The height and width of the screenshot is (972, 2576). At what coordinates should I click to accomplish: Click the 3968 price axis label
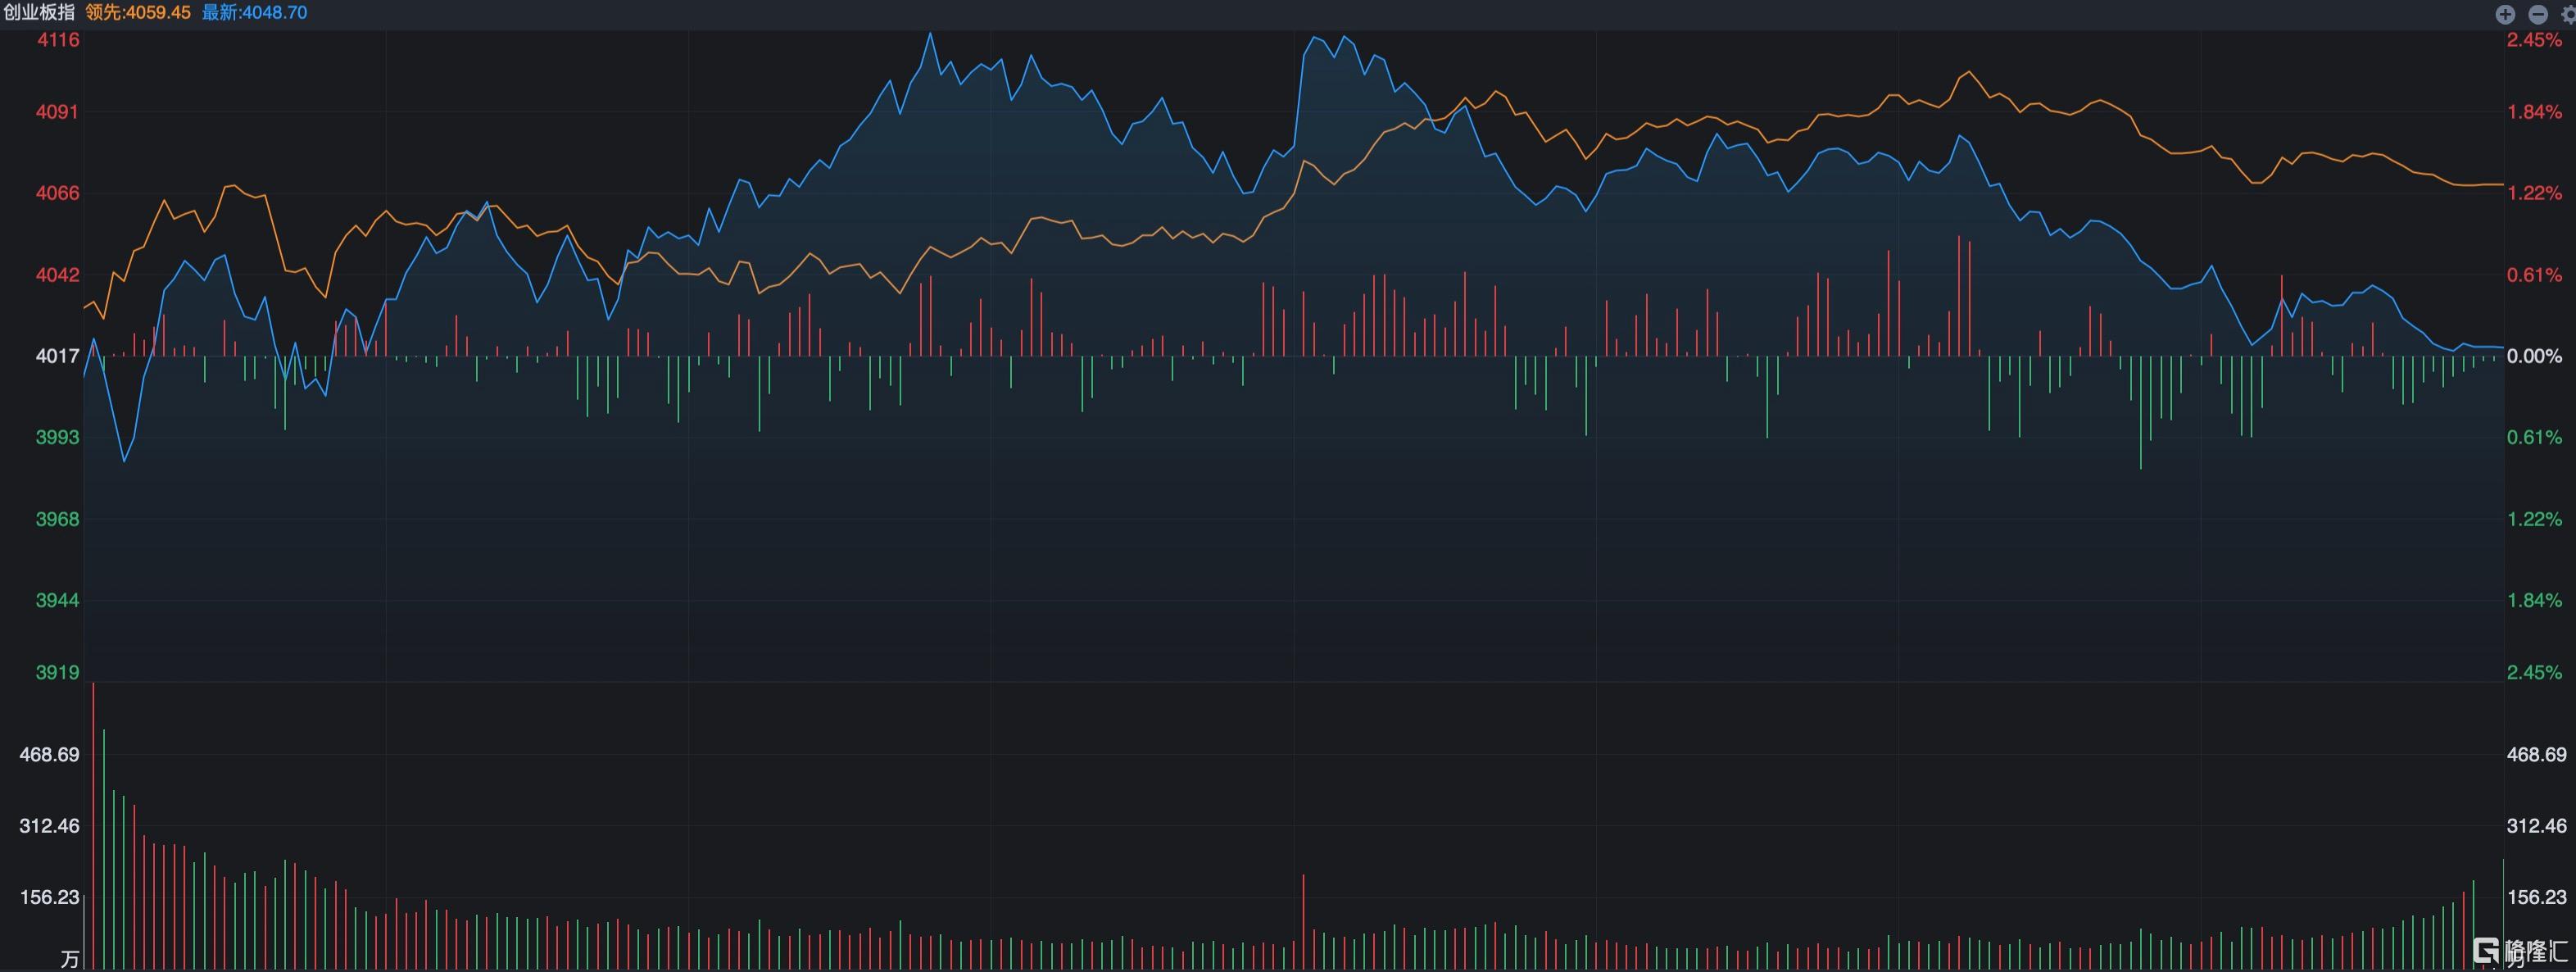pyautogui.click(x=58, y=519)
